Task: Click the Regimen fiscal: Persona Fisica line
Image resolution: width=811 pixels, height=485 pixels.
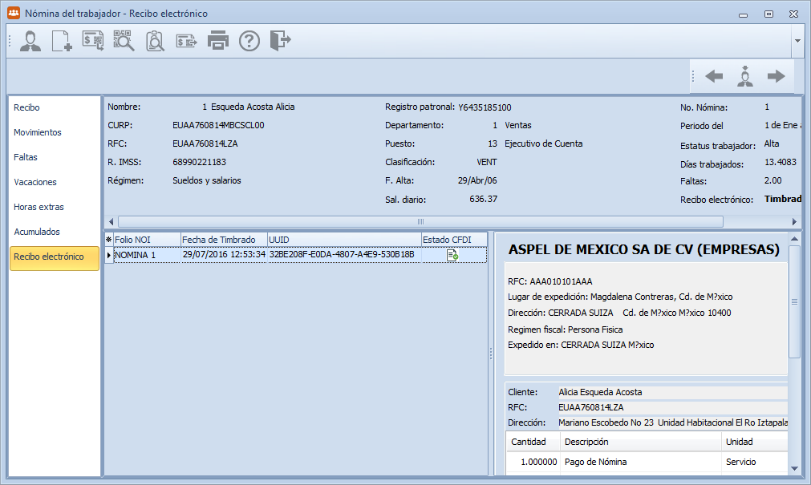Action: (565, 330)
